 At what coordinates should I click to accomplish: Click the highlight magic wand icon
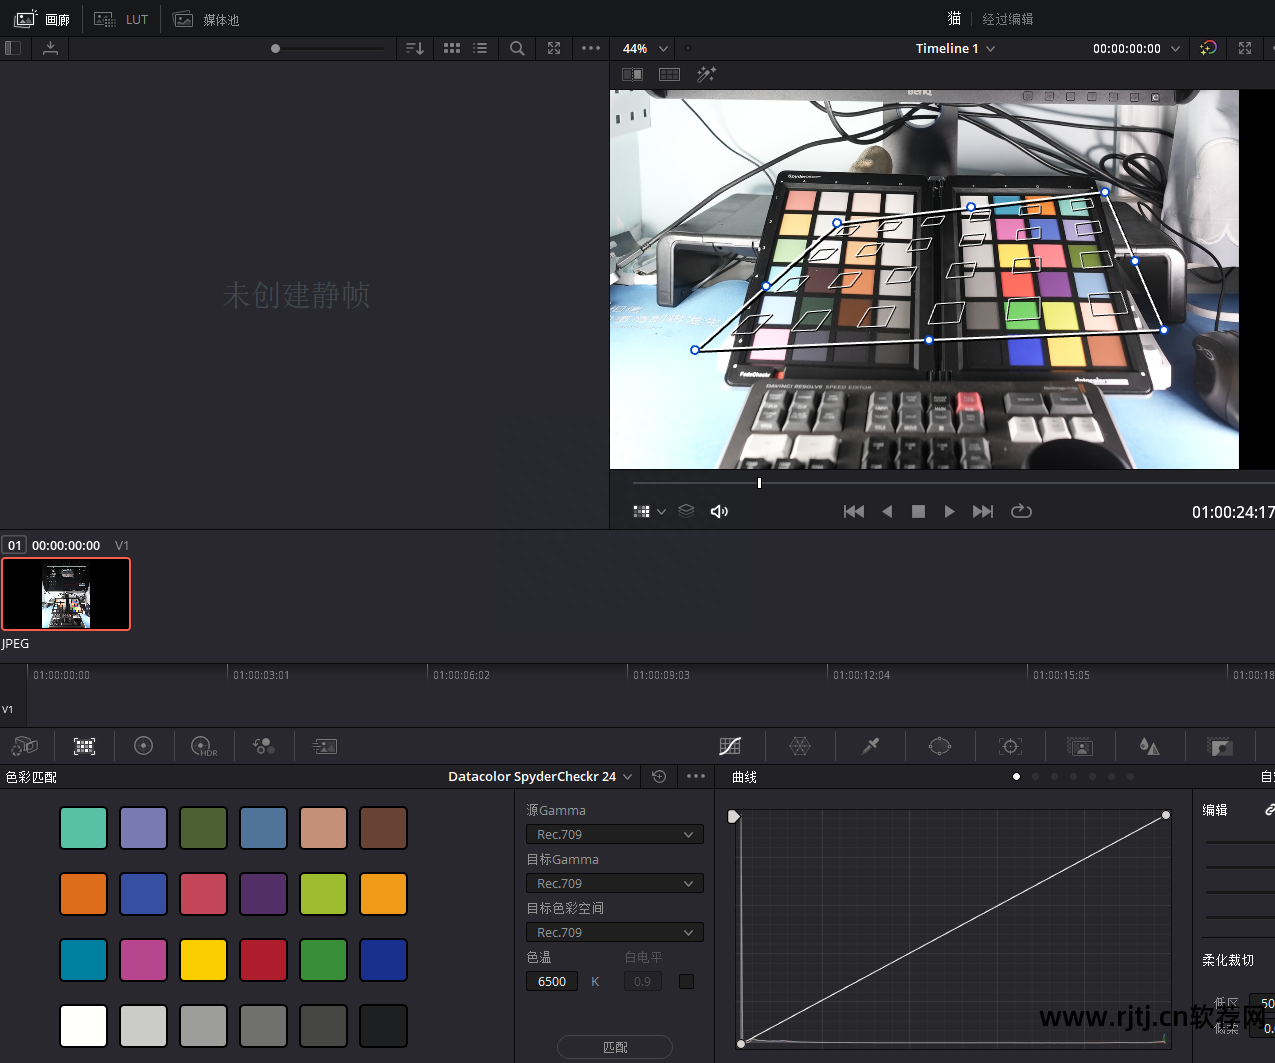click(x=706, y=75)
